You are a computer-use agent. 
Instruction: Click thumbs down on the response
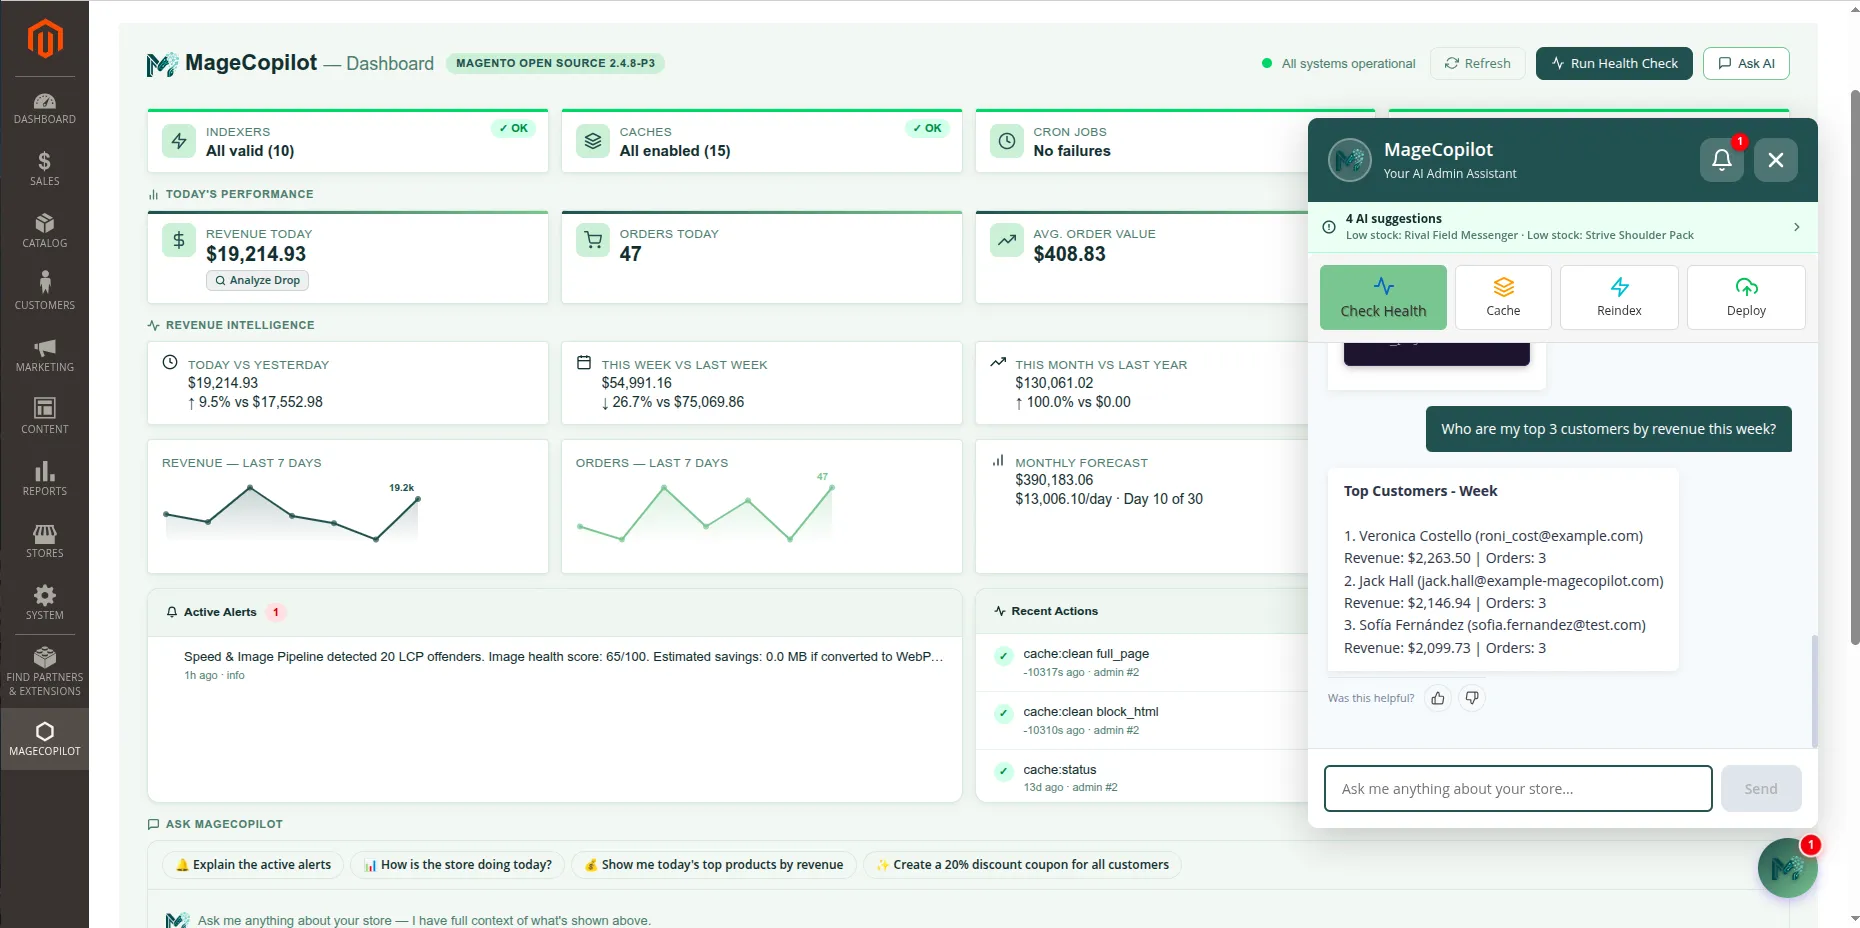1472,698
